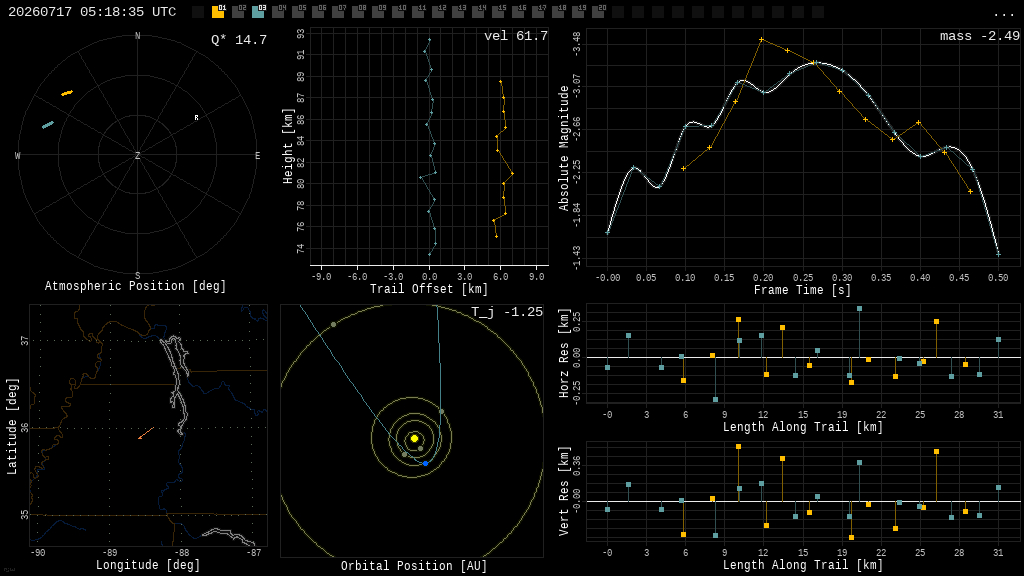The height and width of the screenshot is (576, 1024).
Task: Click the mass -2.49 readout
Action: pos(980,36)
